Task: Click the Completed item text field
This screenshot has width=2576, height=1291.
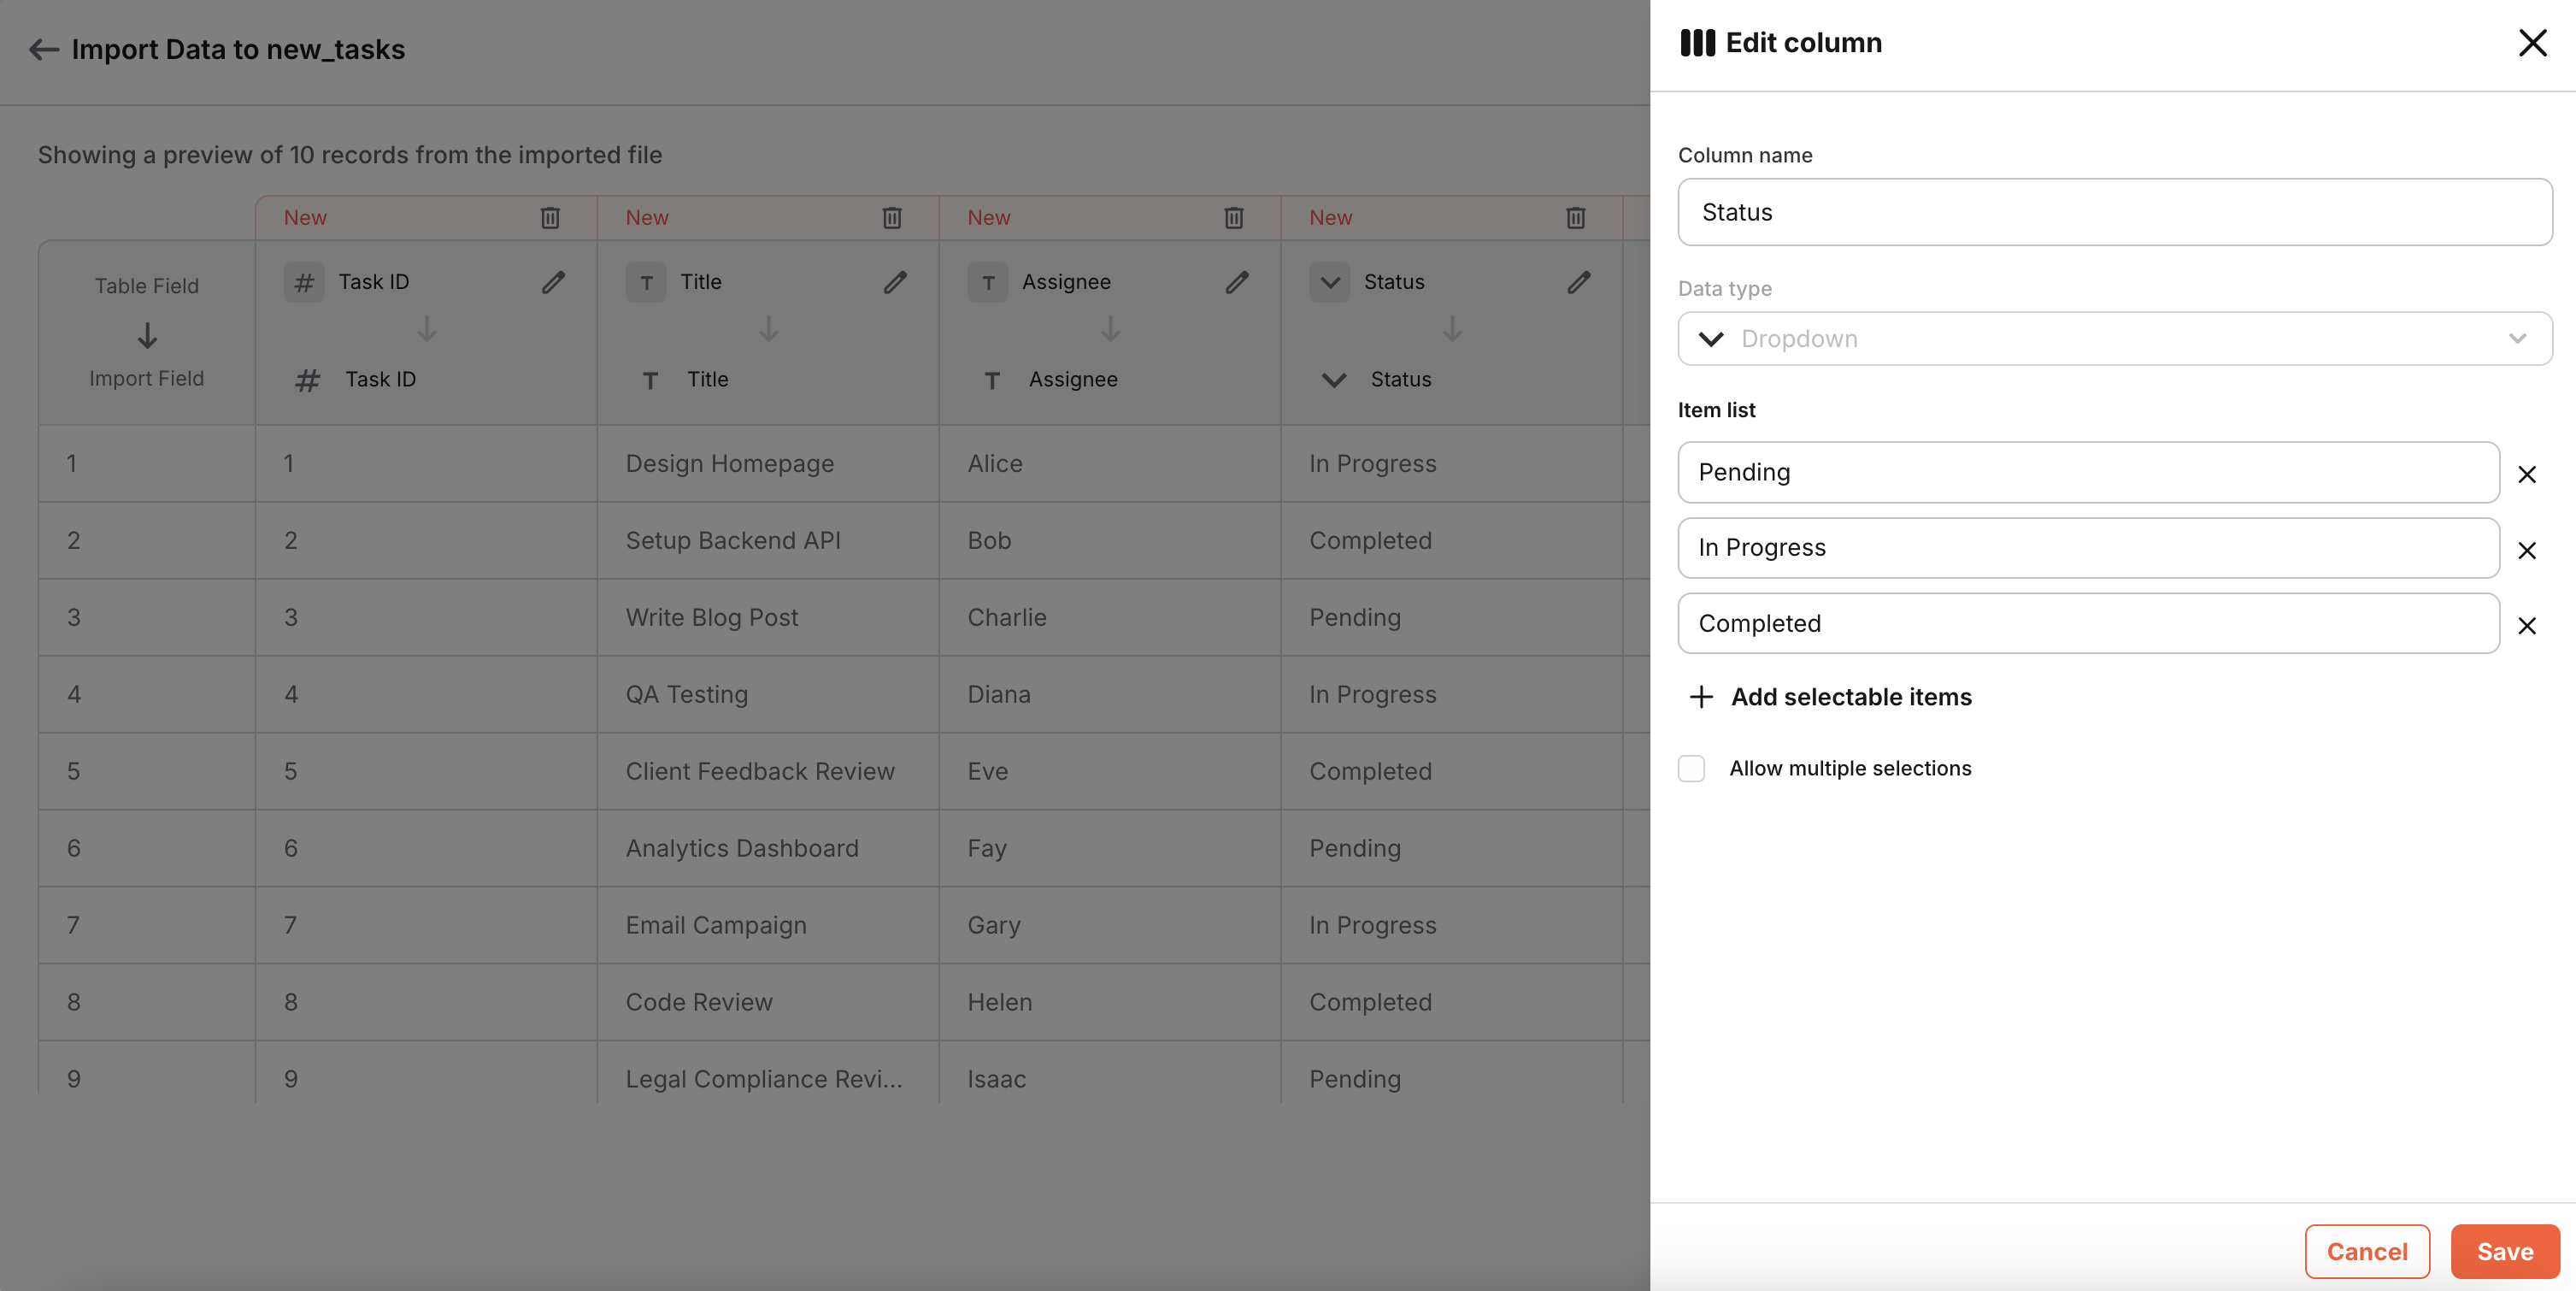Action: point(2089,623)
